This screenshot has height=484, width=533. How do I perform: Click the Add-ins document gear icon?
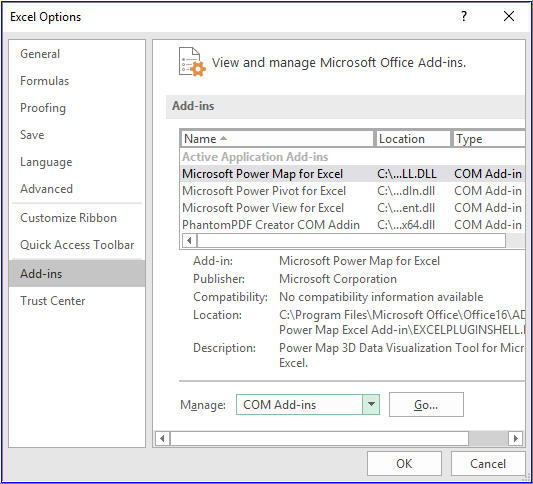pos(192,62)
